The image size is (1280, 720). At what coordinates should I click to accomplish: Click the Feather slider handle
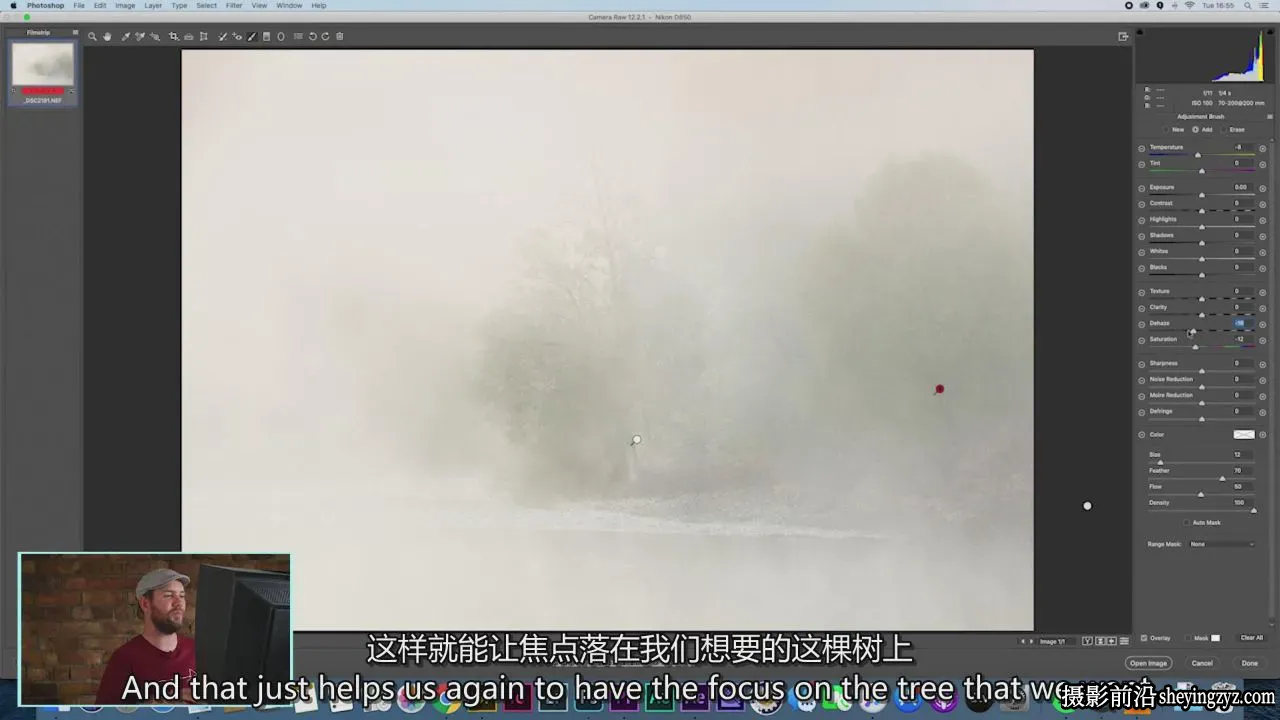click(1222, 478)
